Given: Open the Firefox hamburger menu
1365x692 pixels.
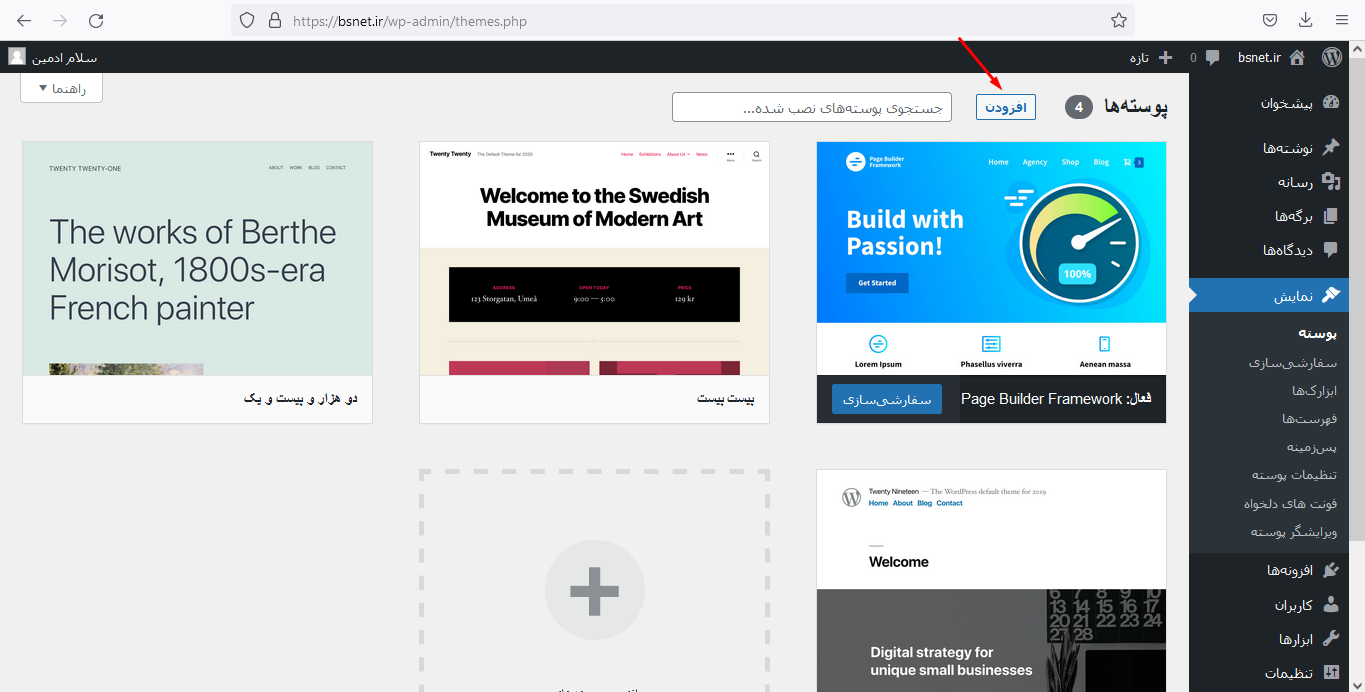Looking at the screenshot, I should coord(1341,20).
